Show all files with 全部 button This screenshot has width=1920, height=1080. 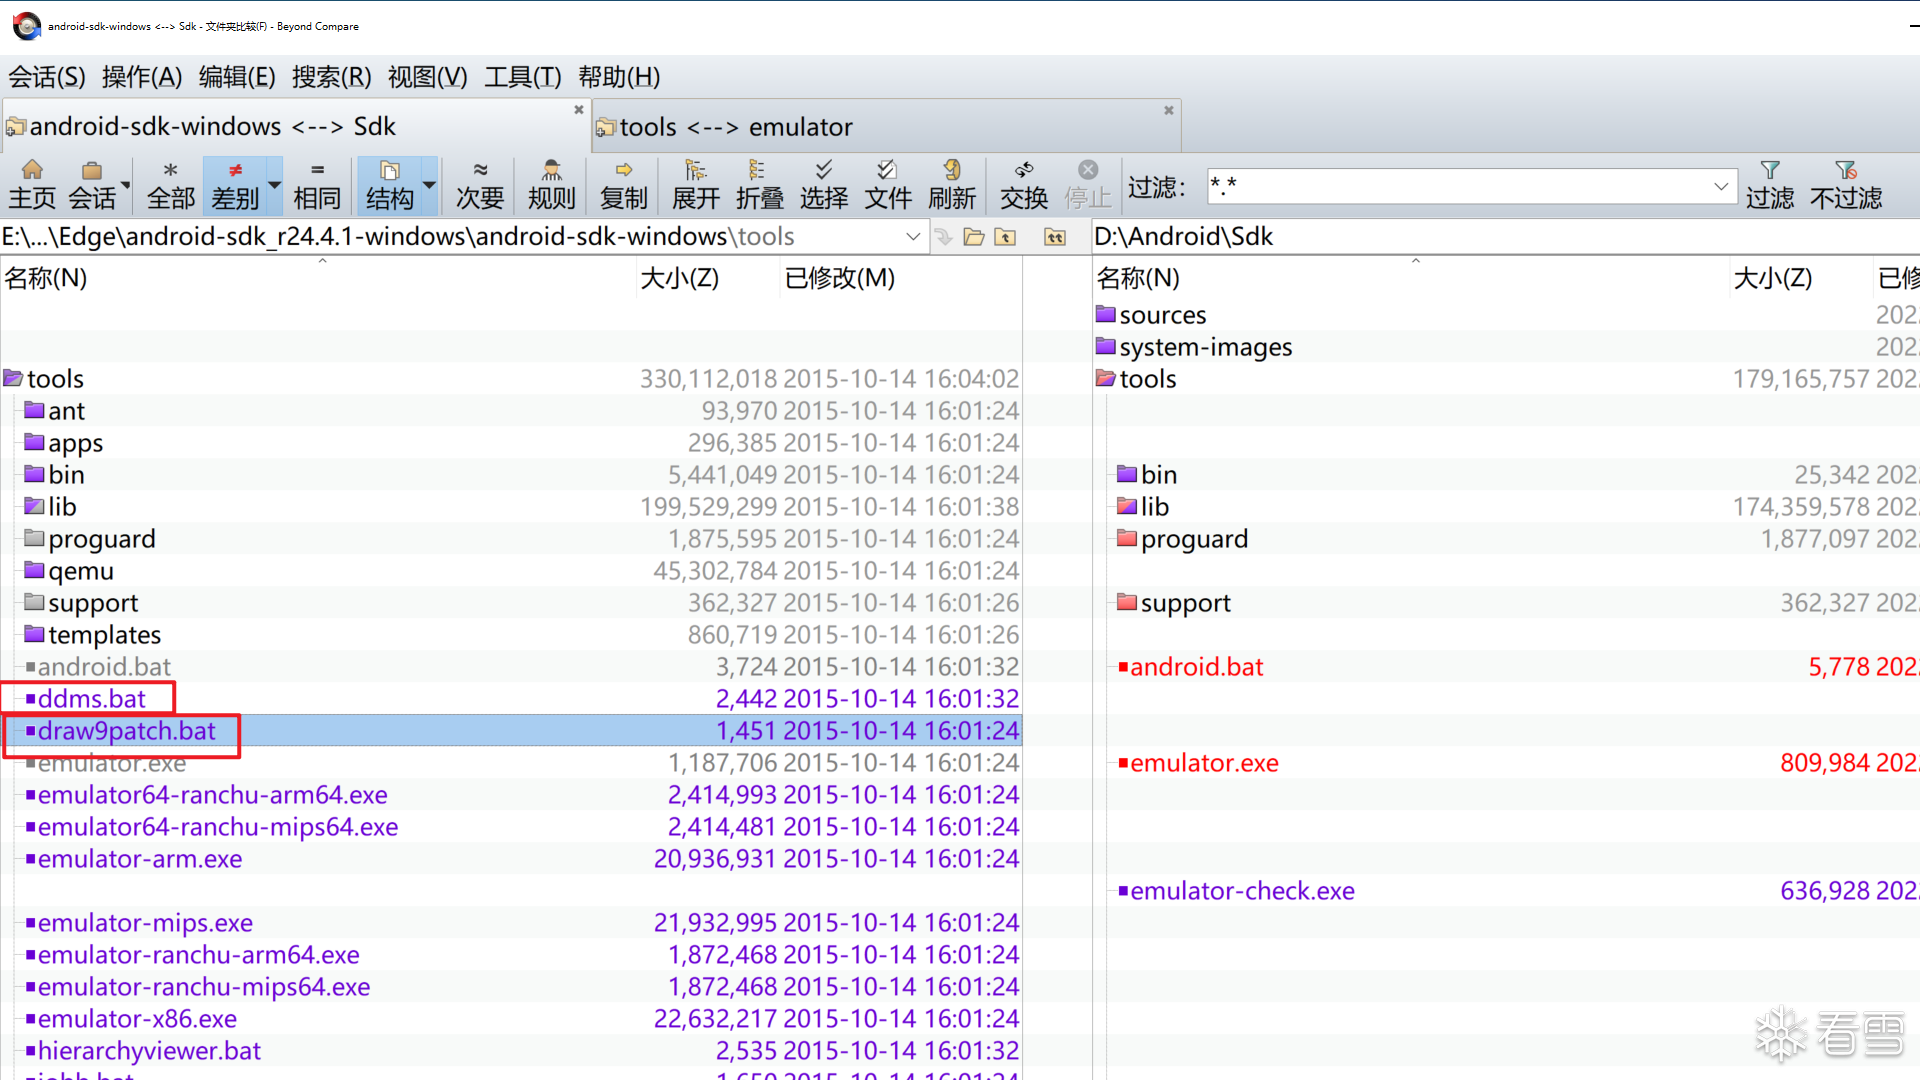[171, 185]
